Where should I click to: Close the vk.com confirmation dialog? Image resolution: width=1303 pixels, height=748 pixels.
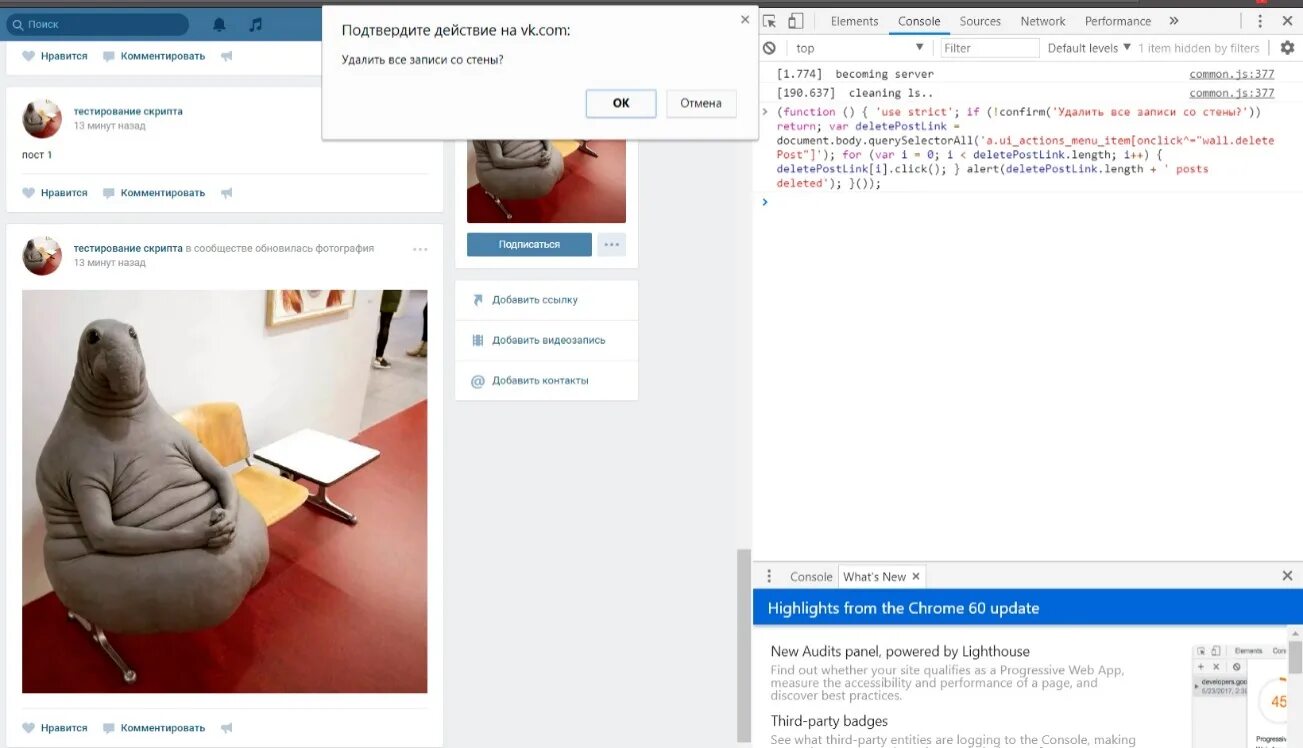[x=744, y=19]
